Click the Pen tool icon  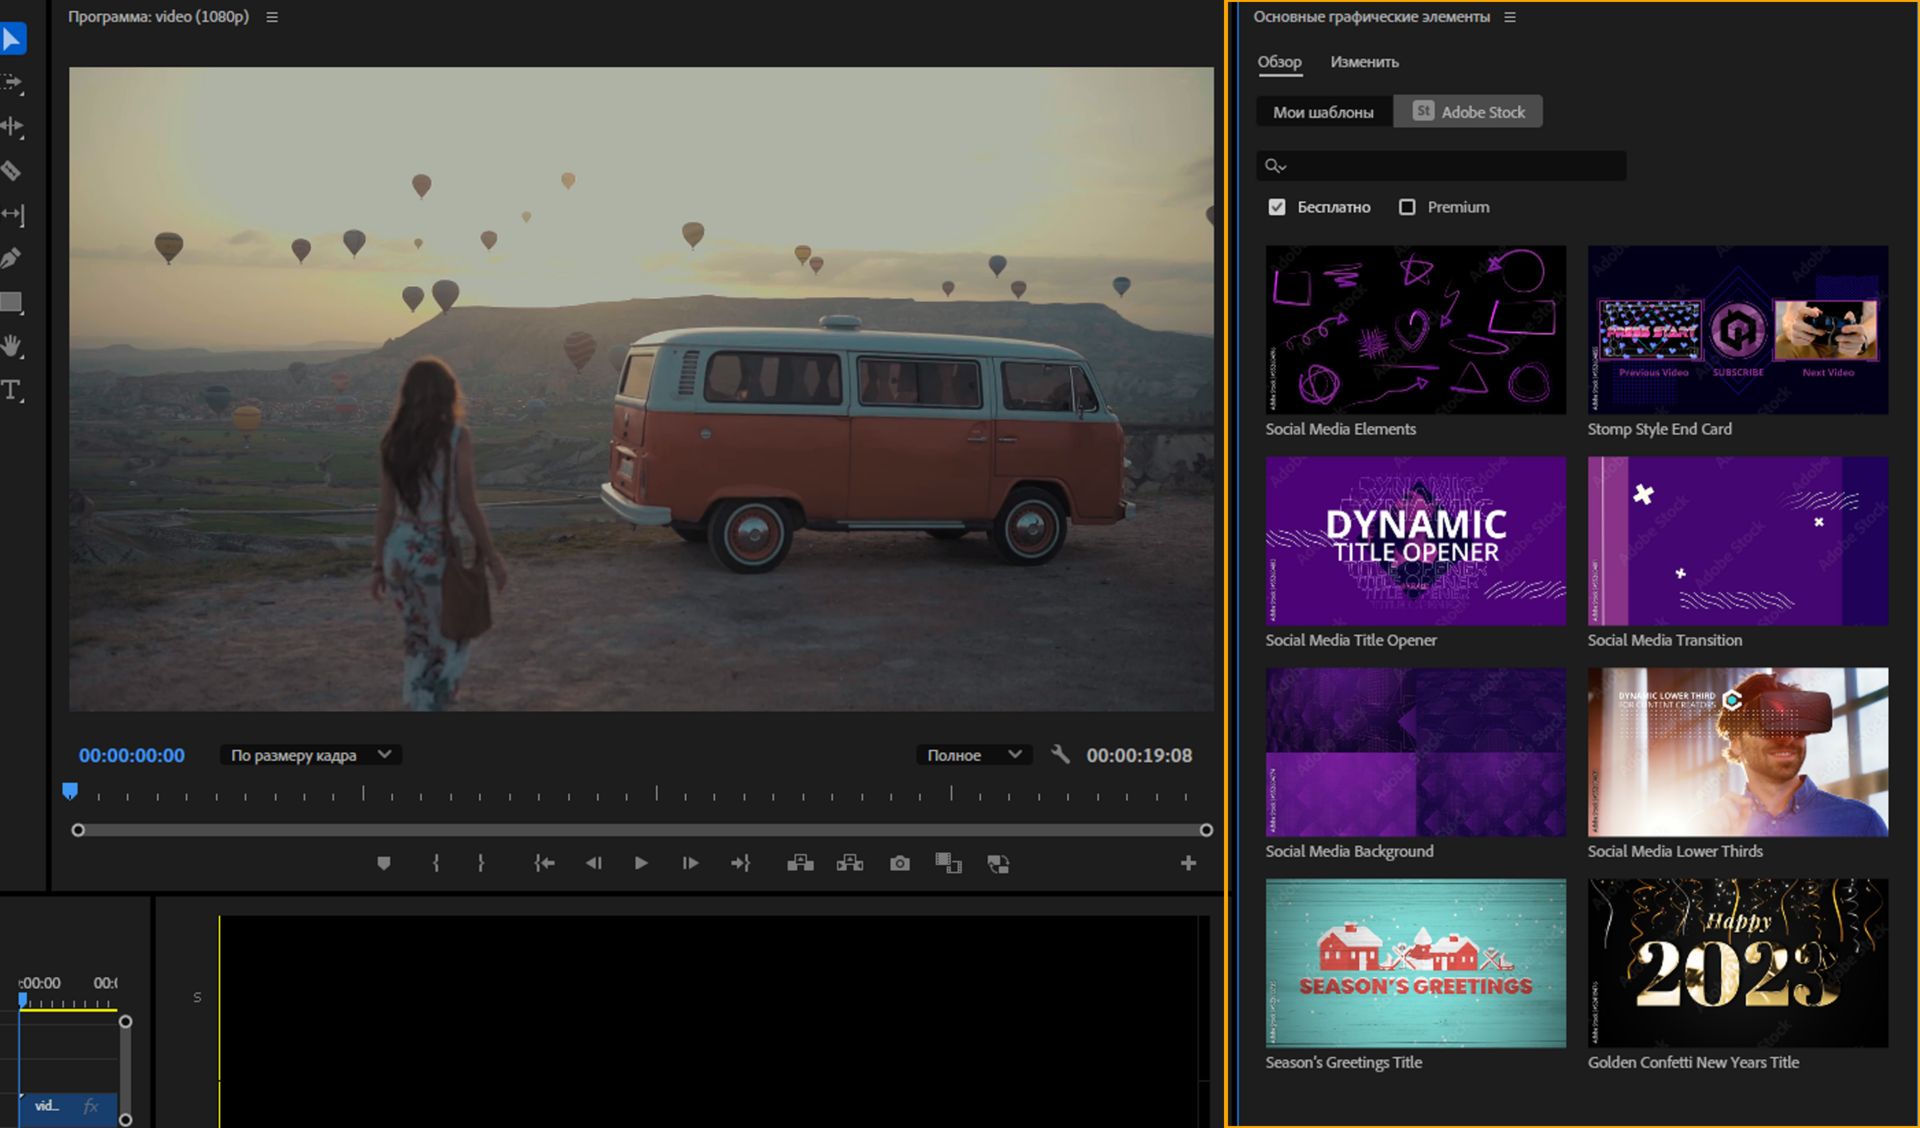(15, 258)
